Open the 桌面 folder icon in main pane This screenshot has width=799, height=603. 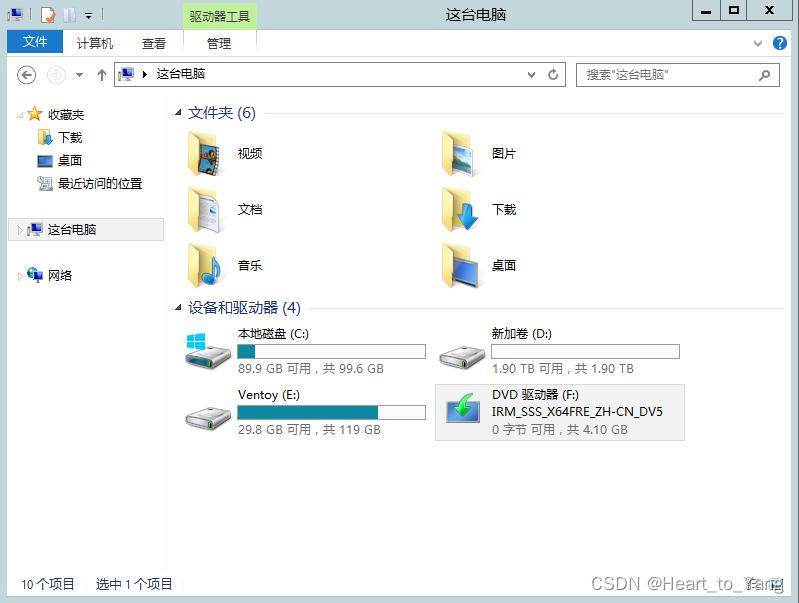(x=460, y=266)
